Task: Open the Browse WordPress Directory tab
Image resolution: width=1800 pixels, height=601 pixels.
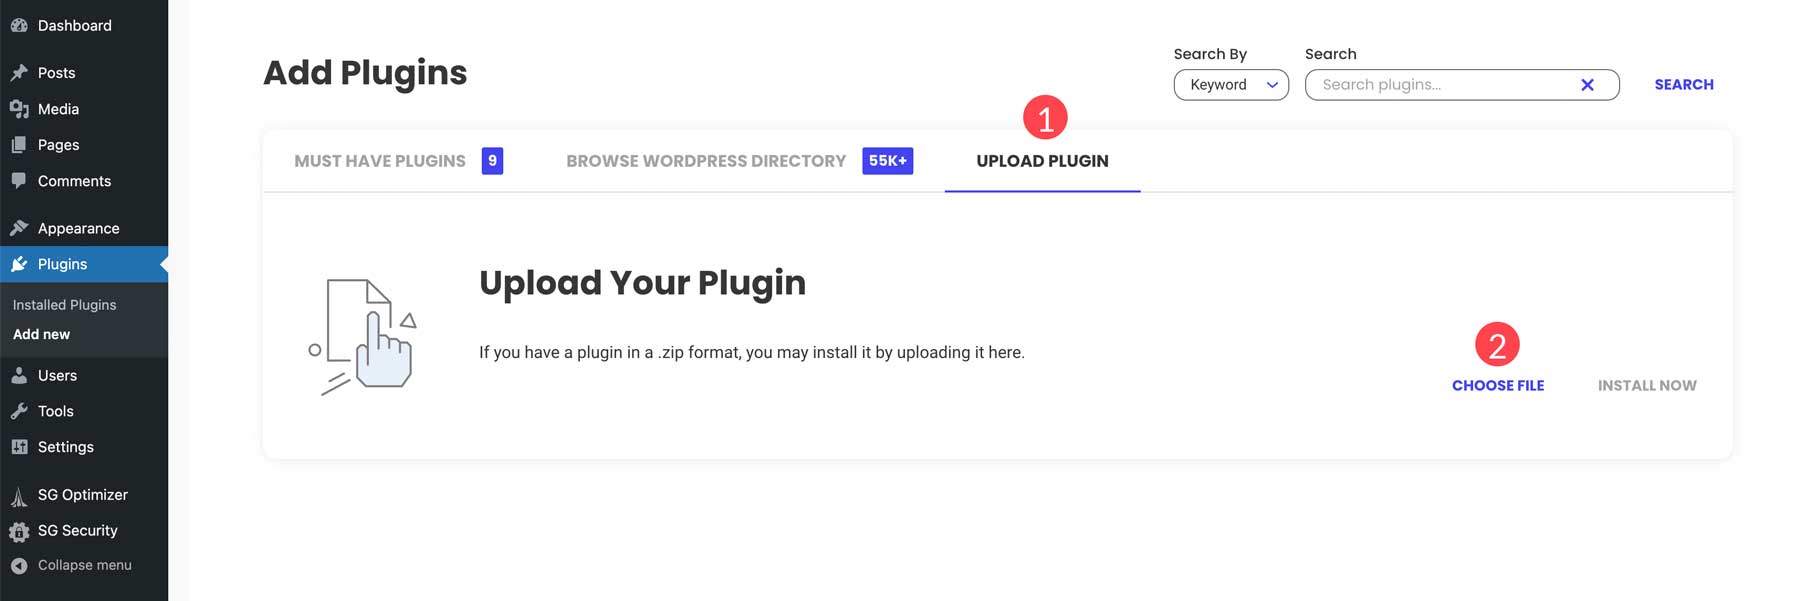Action: pos(706,161)
